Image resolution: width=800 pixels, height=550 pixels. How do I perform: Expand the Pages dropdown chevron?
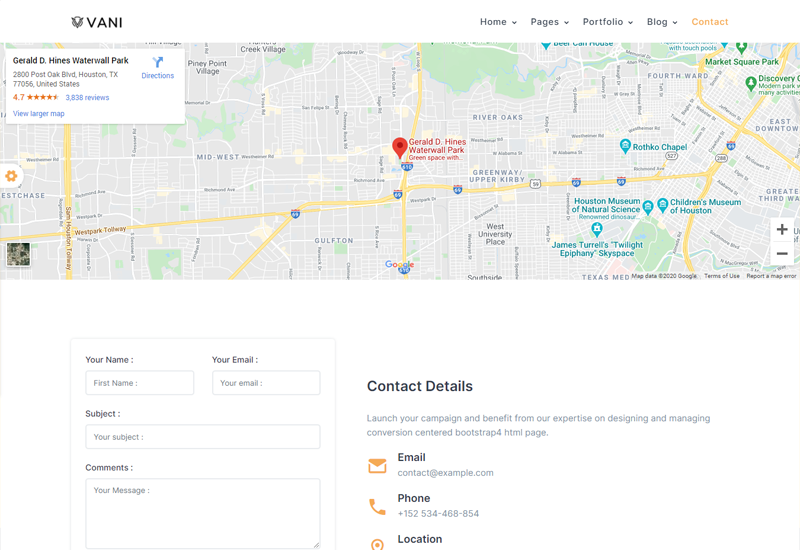[566, 22]
